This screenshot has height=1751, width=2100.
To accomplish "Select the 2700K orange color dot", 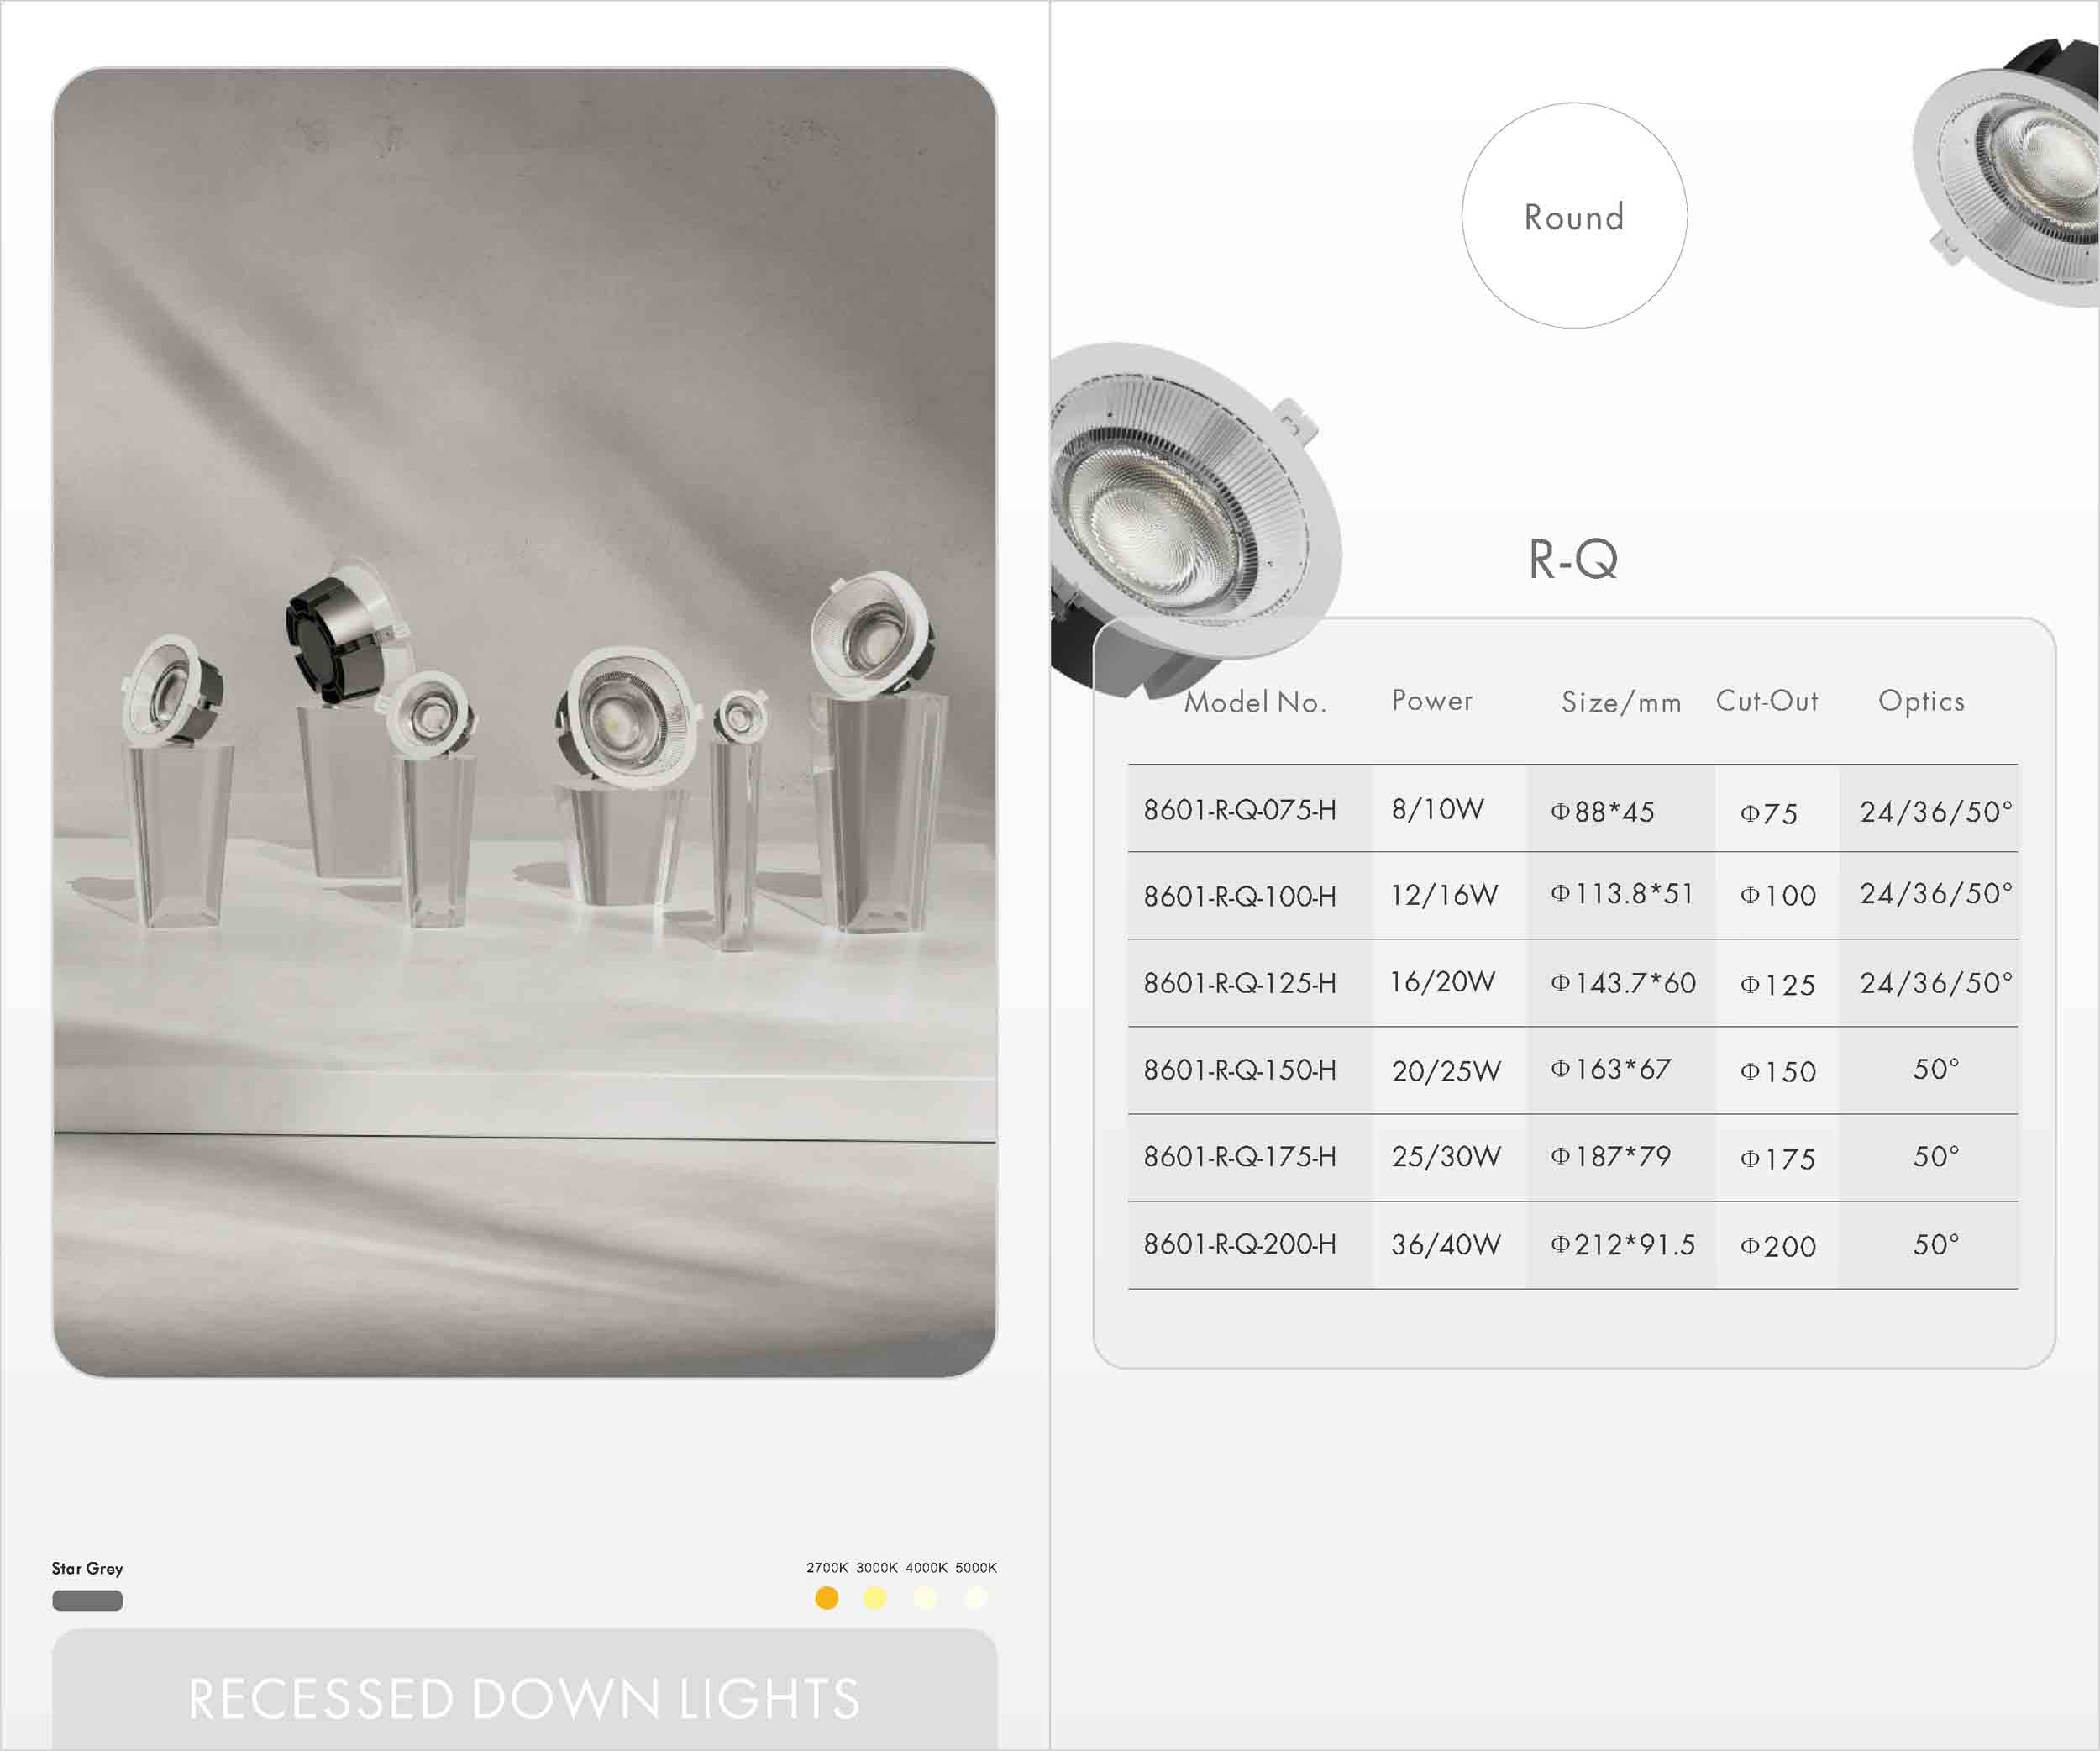I will point(826,1598).
